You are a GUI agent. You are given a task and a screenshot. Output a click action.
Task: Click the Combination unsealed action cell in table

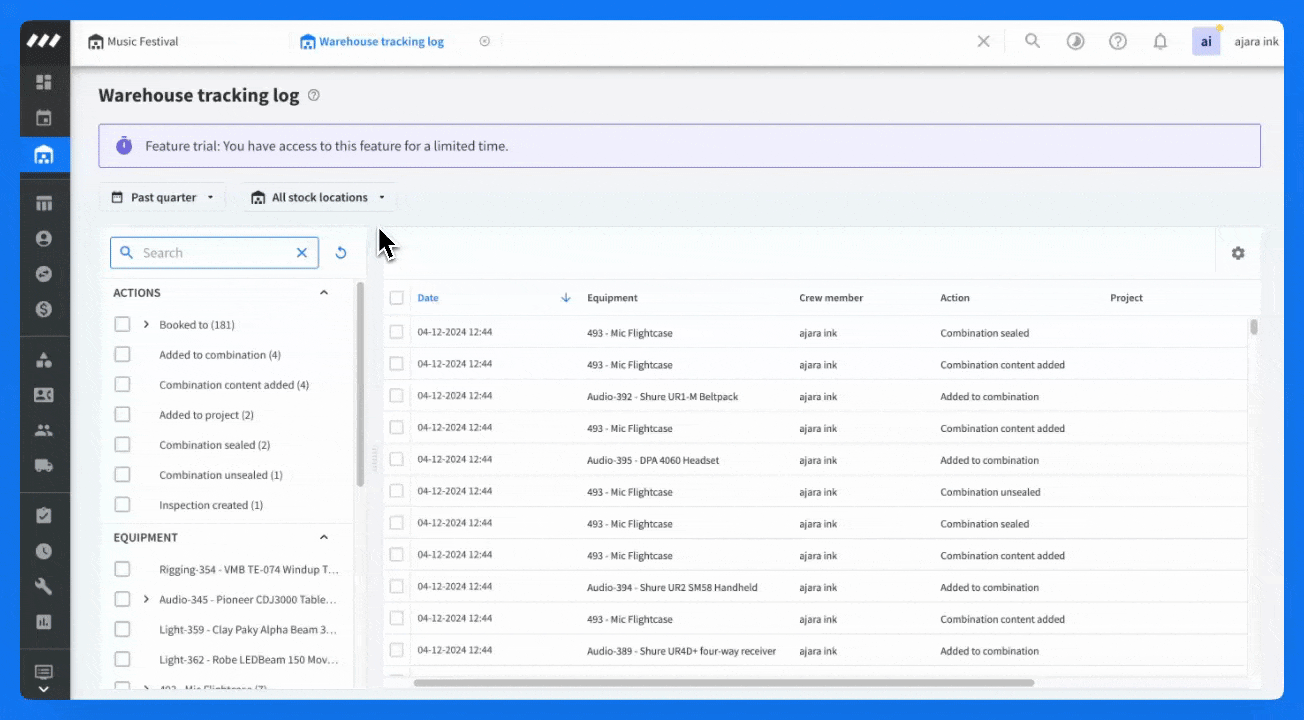[x=990, y=492]
